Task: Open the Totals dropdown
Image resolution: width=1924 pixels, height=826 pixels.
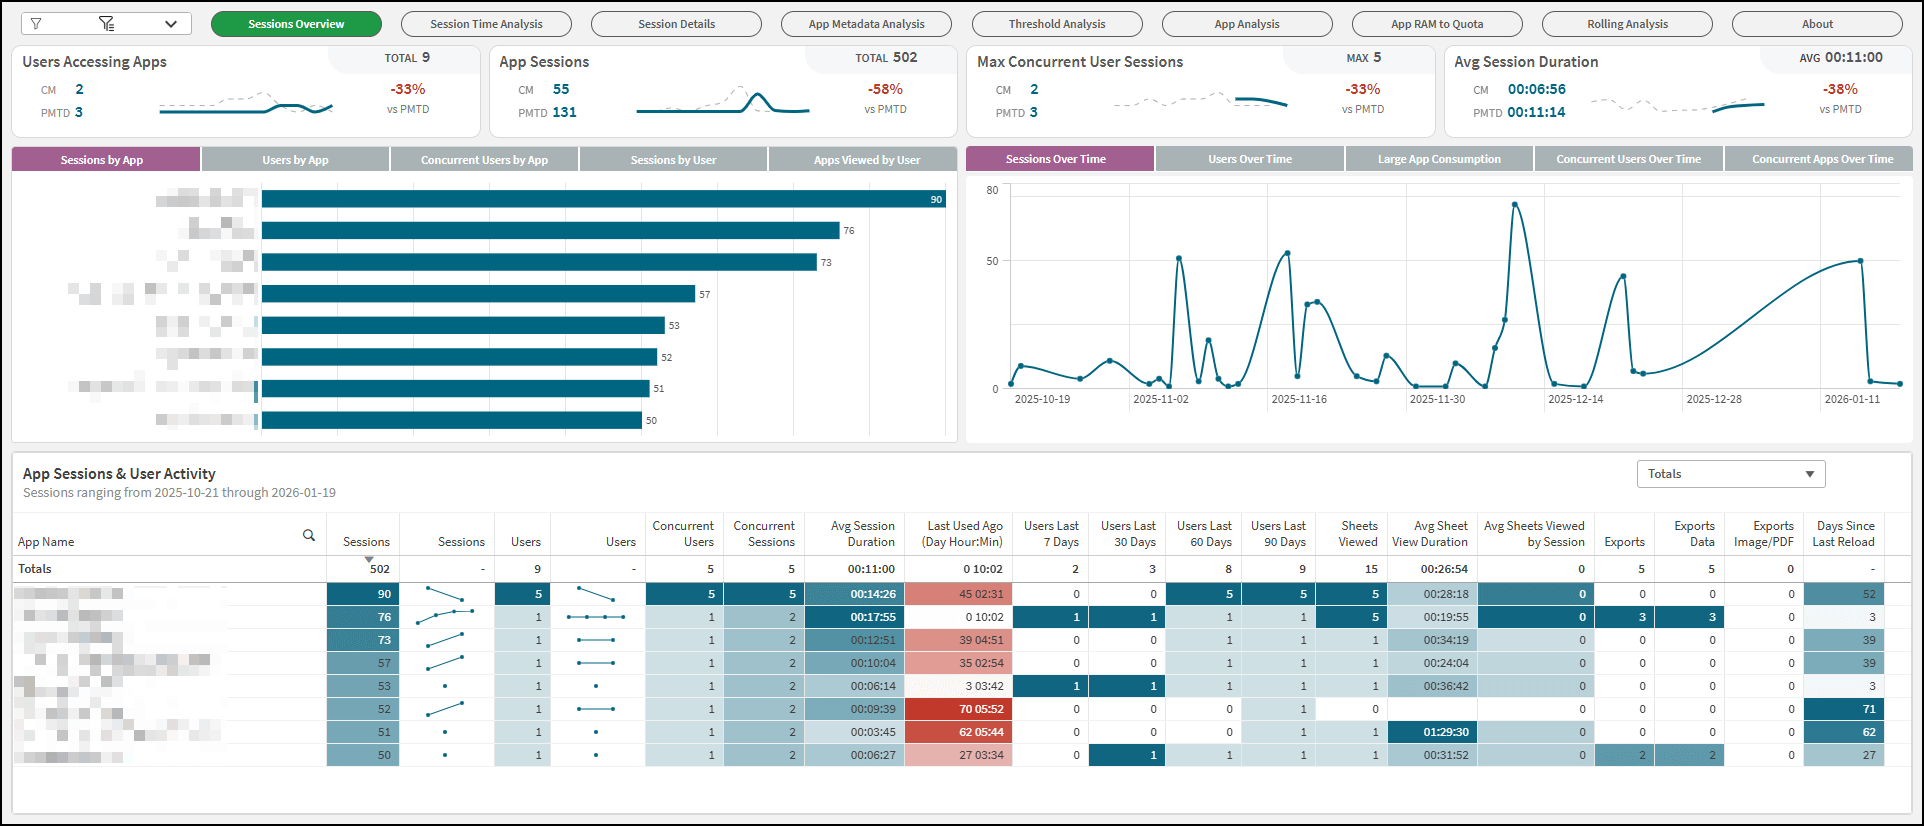Action: [x=1730, y=474]
